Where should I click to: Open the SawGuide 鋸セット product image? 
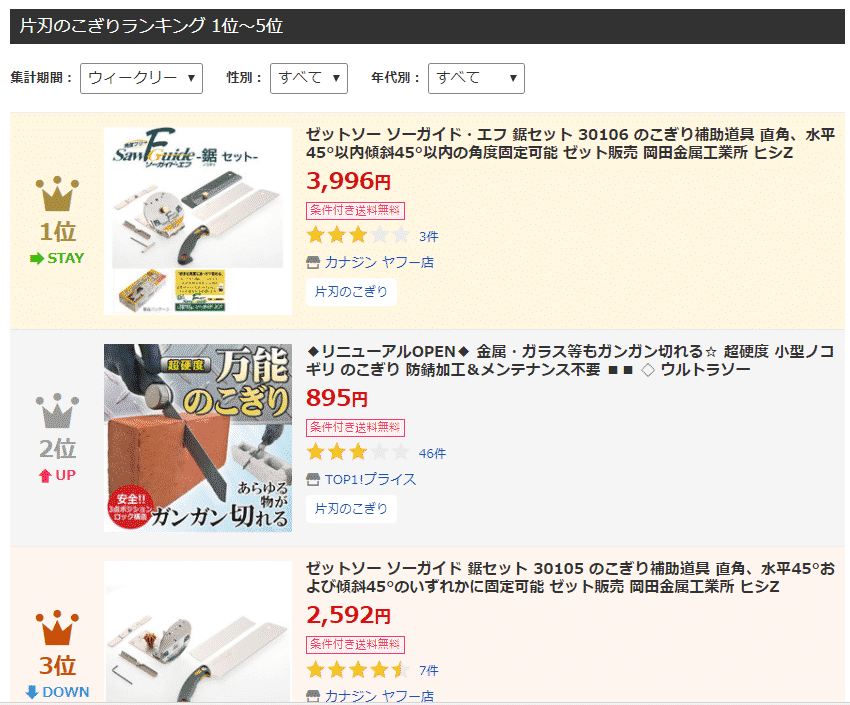click(198, 221)
